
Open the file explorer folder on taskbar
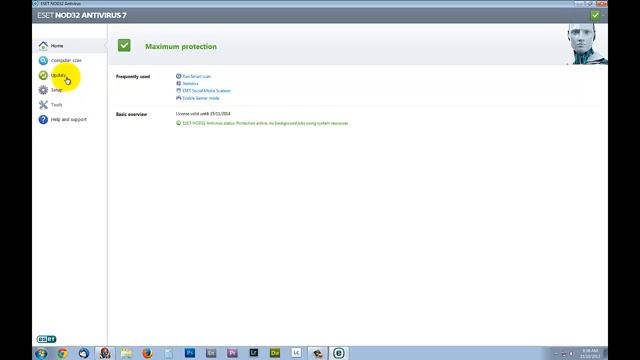point(126,353)
